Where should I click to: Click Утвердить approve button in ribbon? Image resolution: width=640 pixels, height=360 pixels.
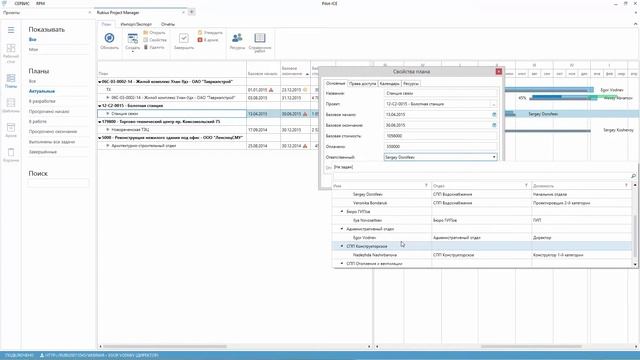210,33
